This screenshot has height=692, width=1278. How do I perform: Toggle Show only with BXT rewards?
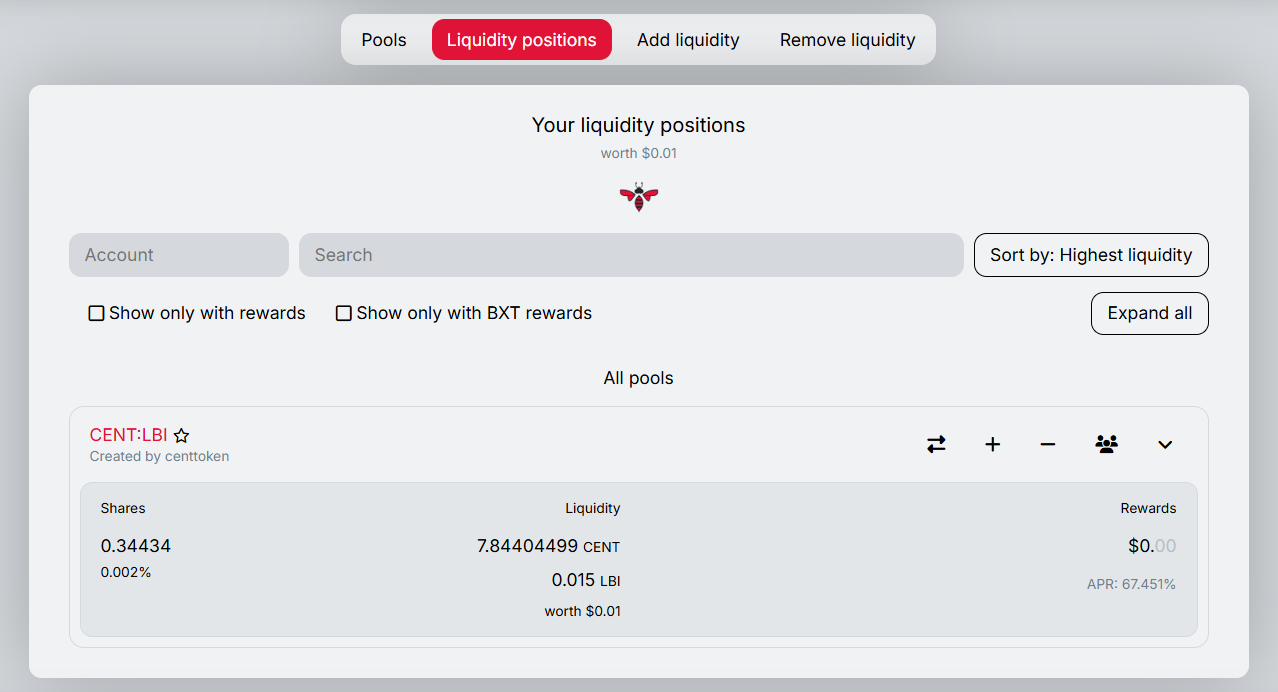pos(344,313)
